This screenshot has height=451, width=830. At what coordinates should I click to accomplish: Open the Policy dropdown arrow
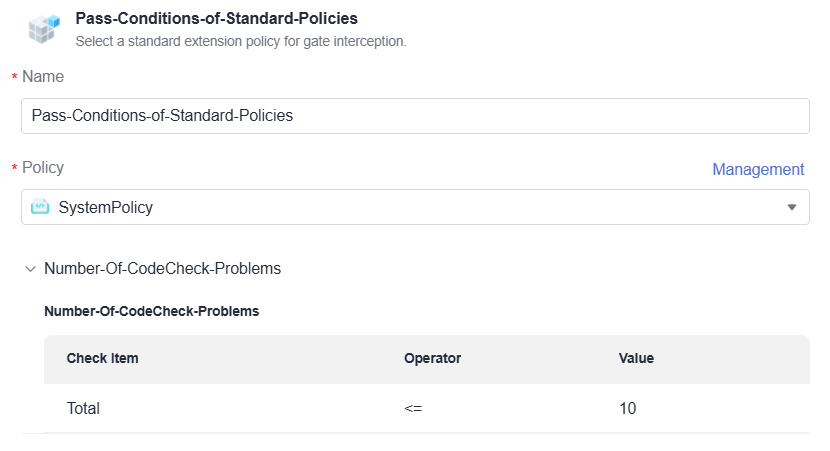coord(791,207)
